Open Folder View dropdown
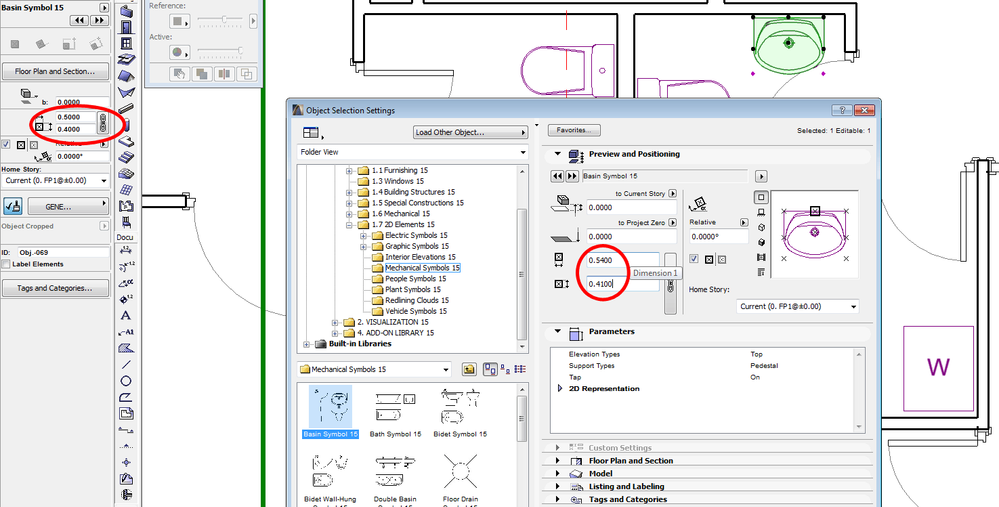The image size is (999, 507). click(x=413, y=152)
